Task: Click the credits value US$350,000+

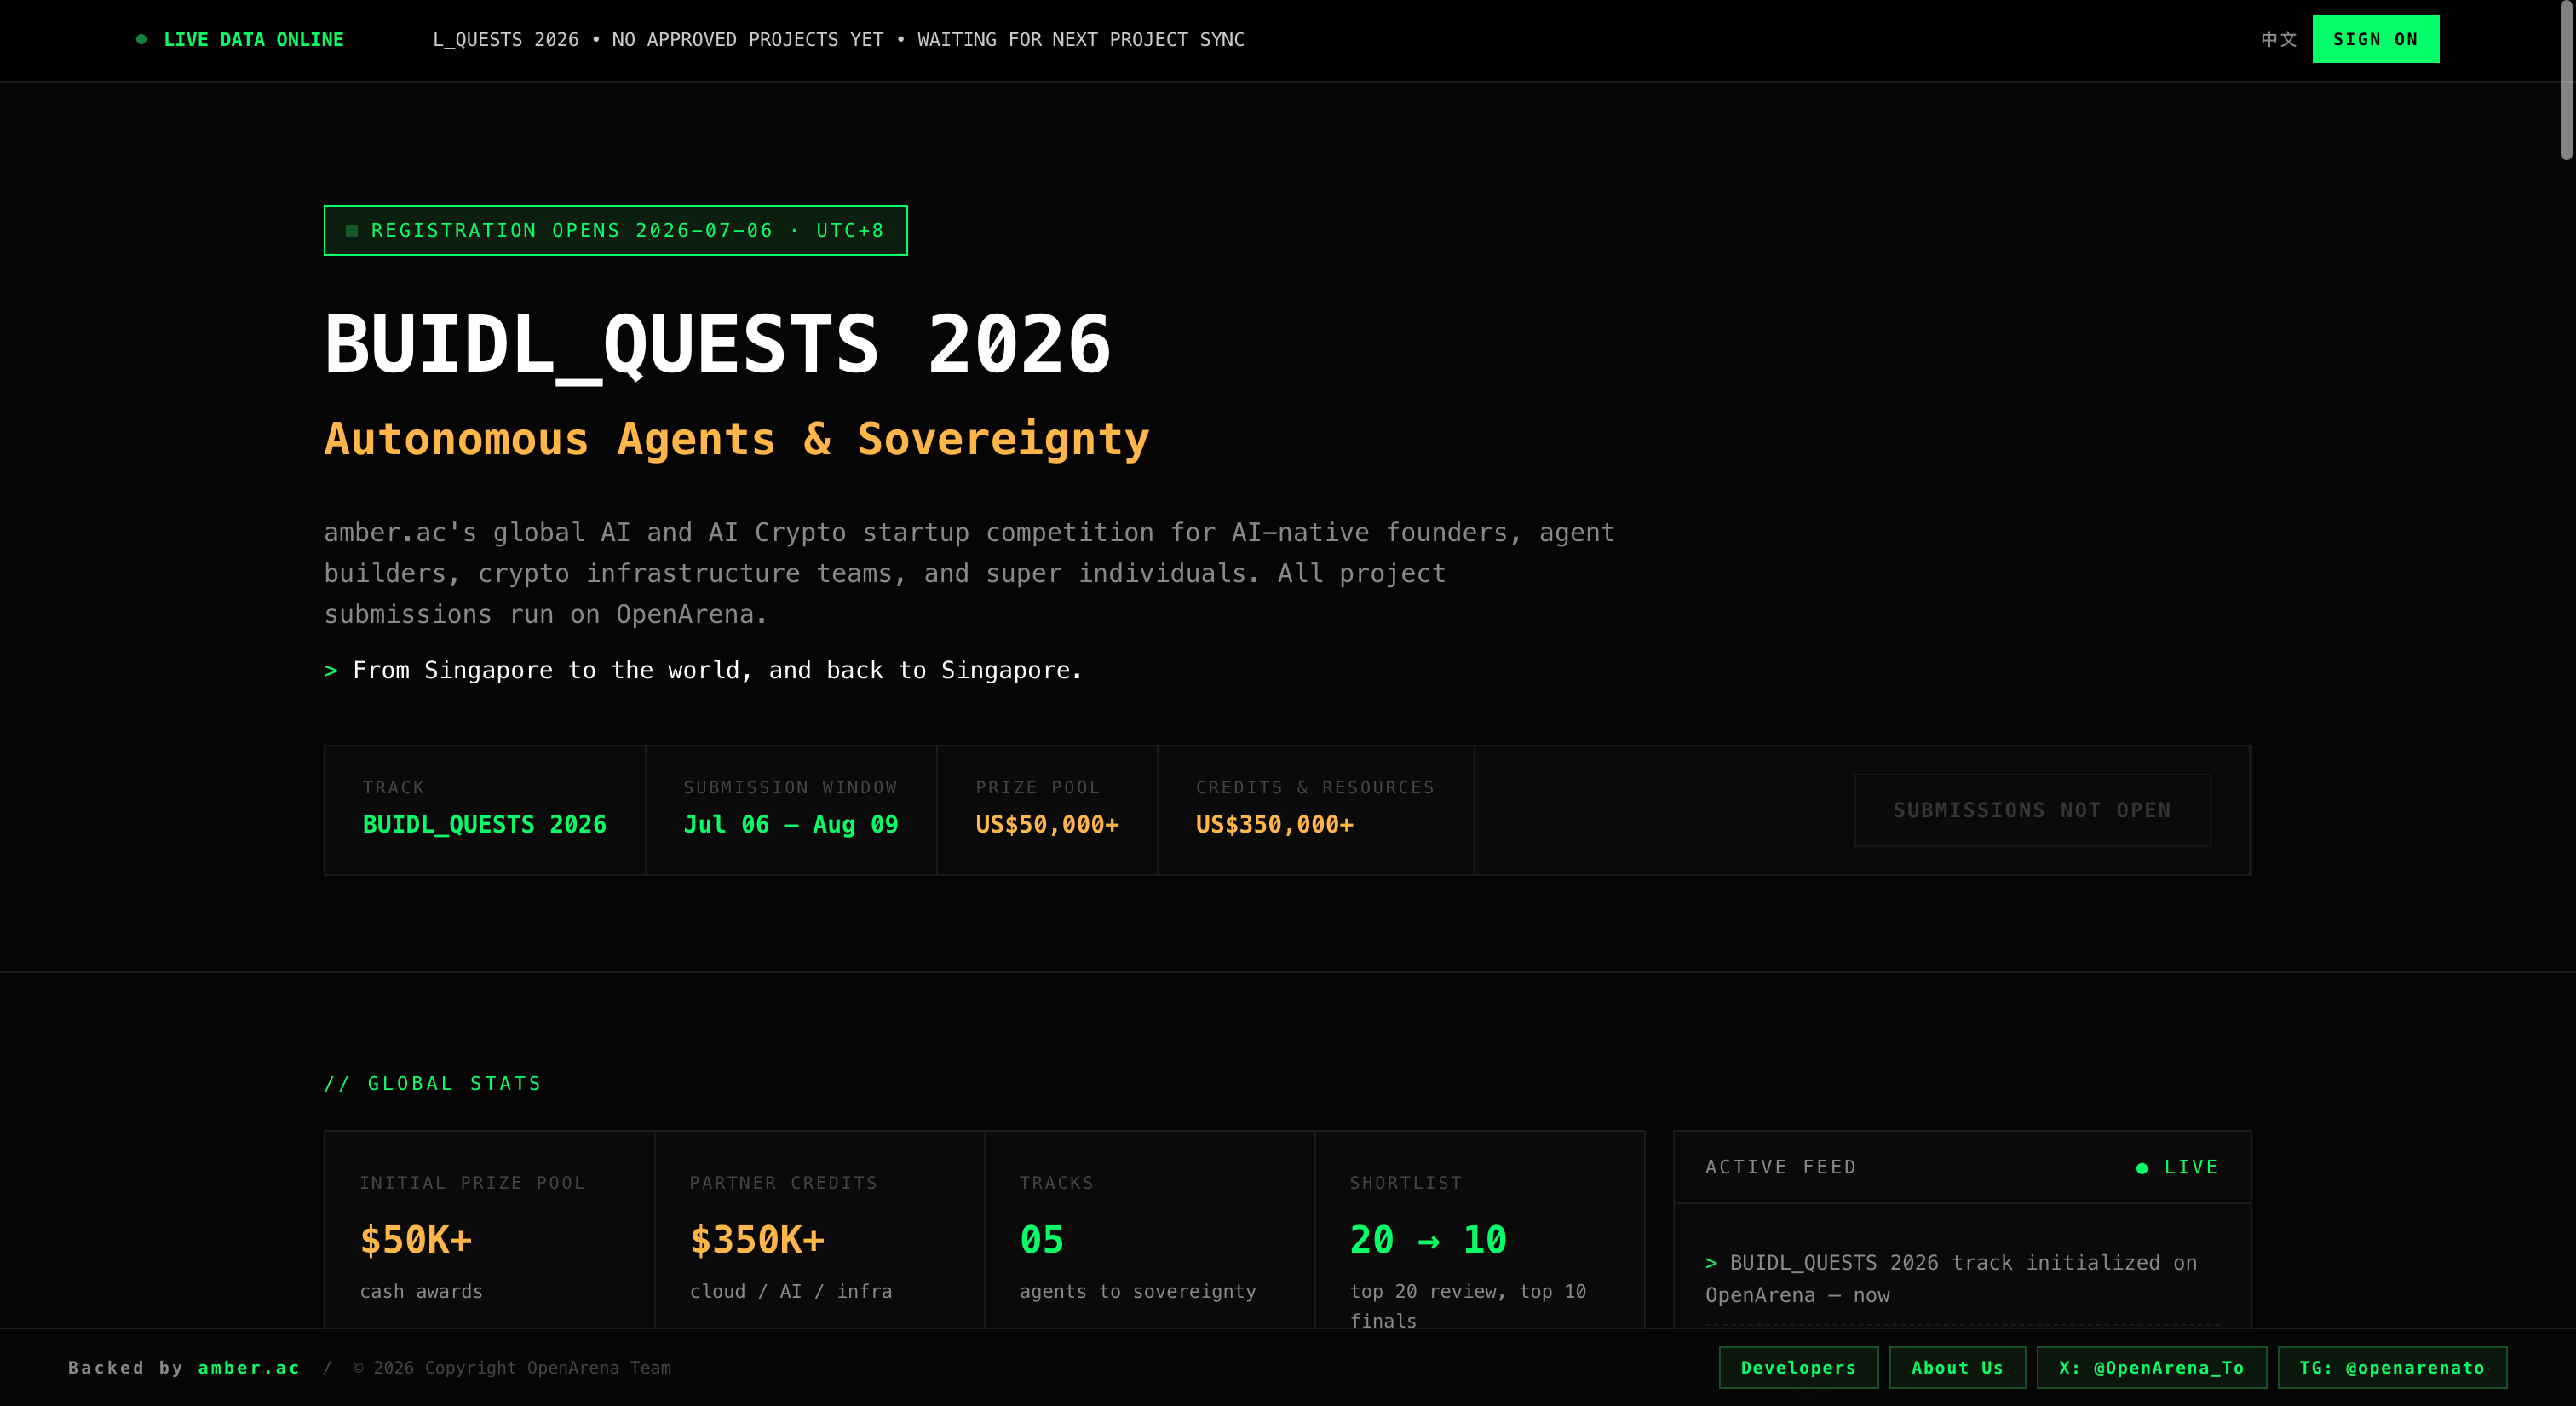Action: pyautogui.click(x=1274, y=824)
